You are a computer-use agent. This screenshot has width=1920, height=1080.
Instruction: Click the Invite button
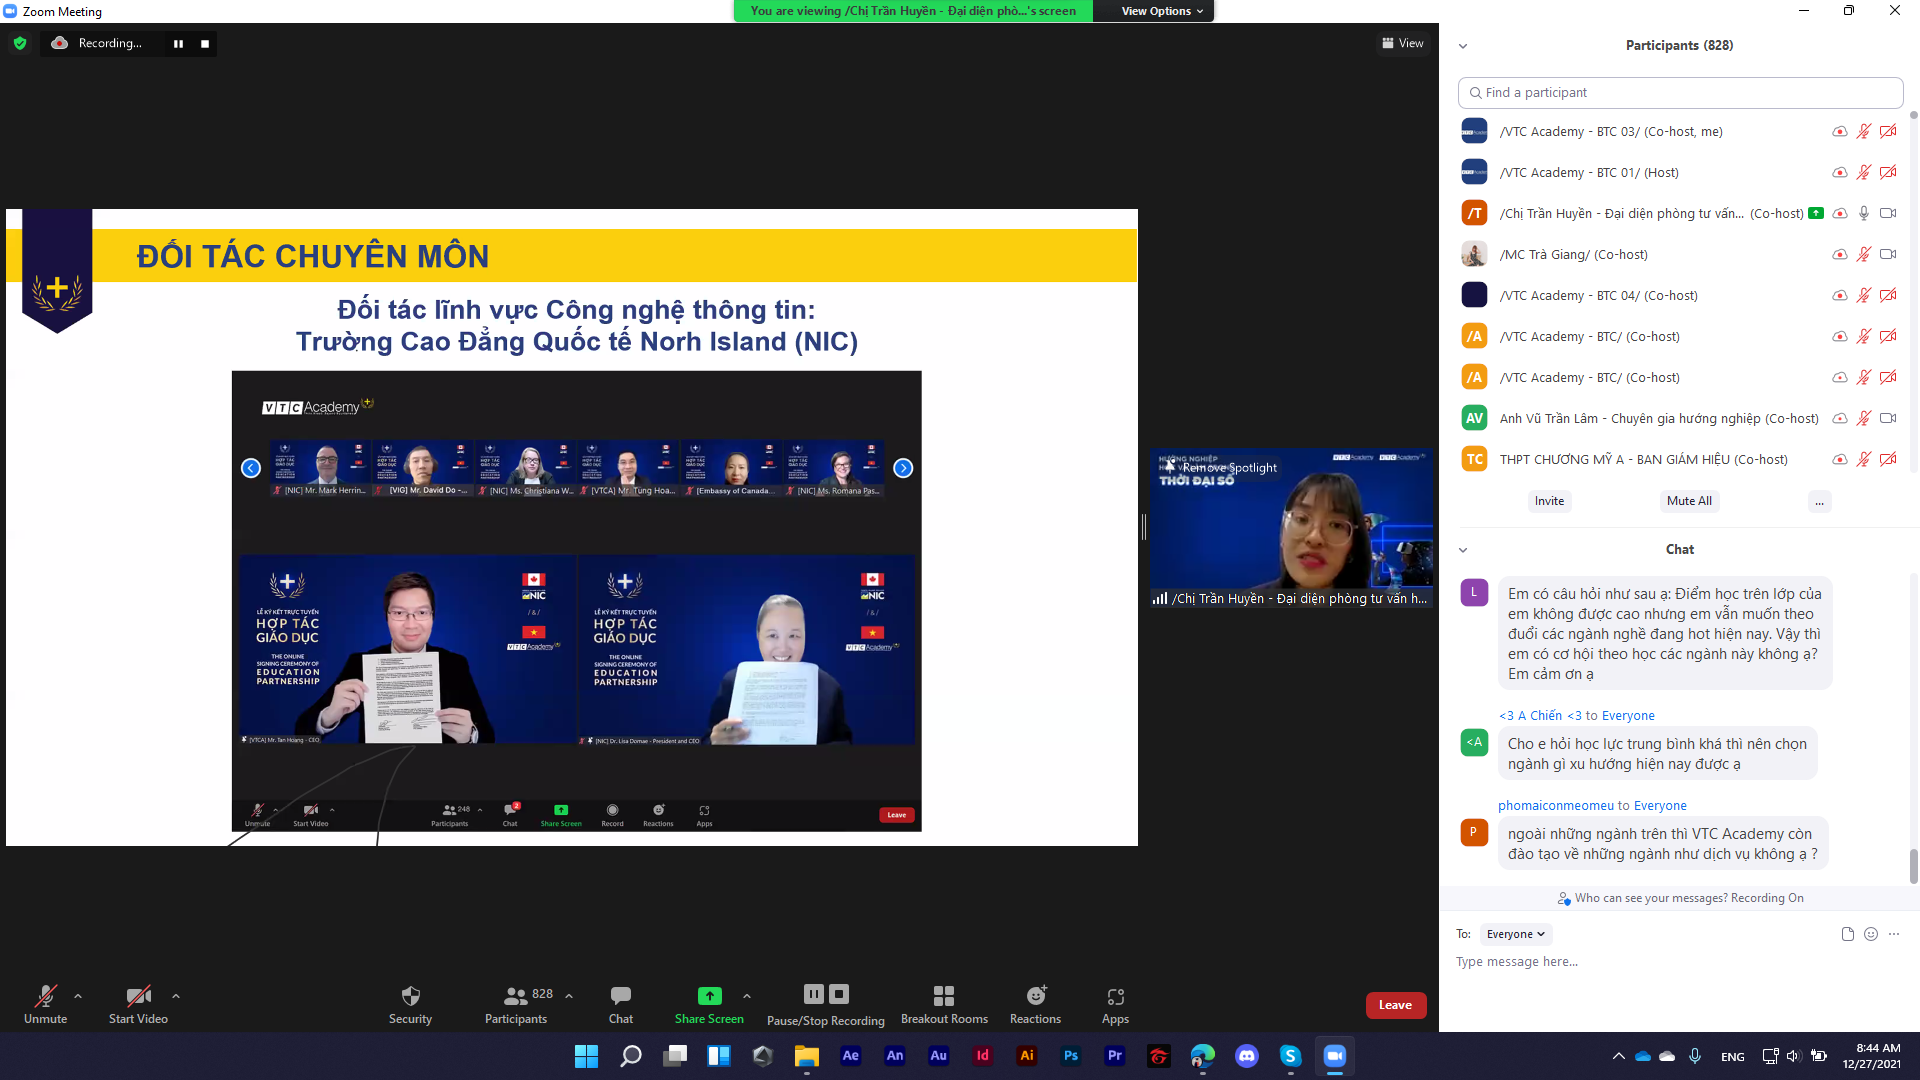click(x=1549, y=501)
